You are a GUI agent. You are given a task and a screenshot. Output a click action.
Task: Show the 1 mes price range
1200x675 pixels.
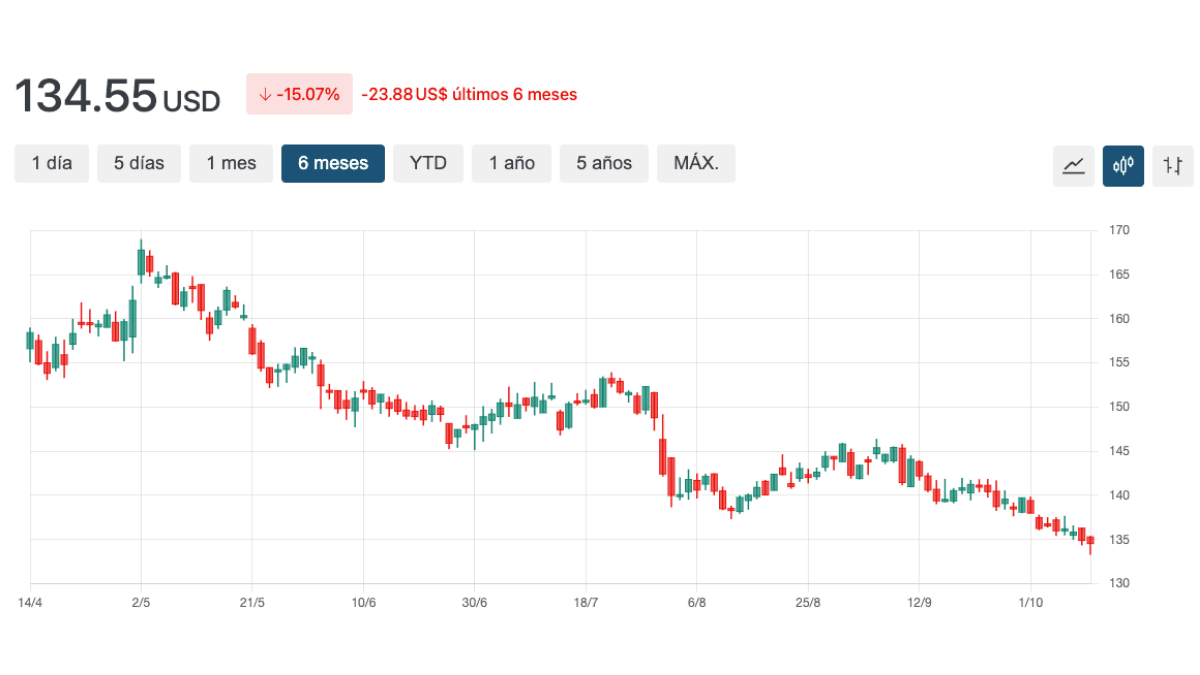[x=231, y=163]
